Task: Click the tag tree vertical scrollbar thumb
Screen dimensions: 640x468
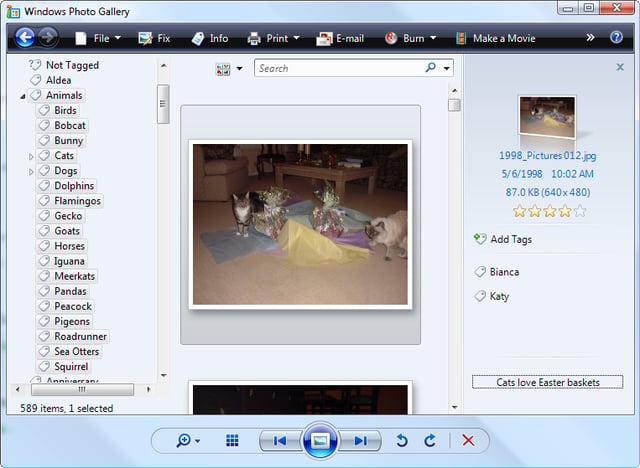Action: click(x=163, y=104)
